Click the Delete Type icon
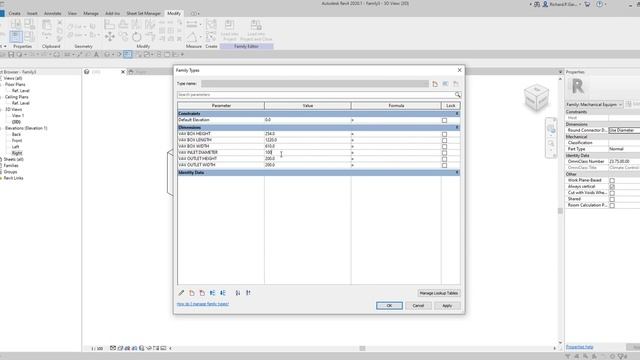The height and width of the screenshot is (360, 640). point(456,84)
